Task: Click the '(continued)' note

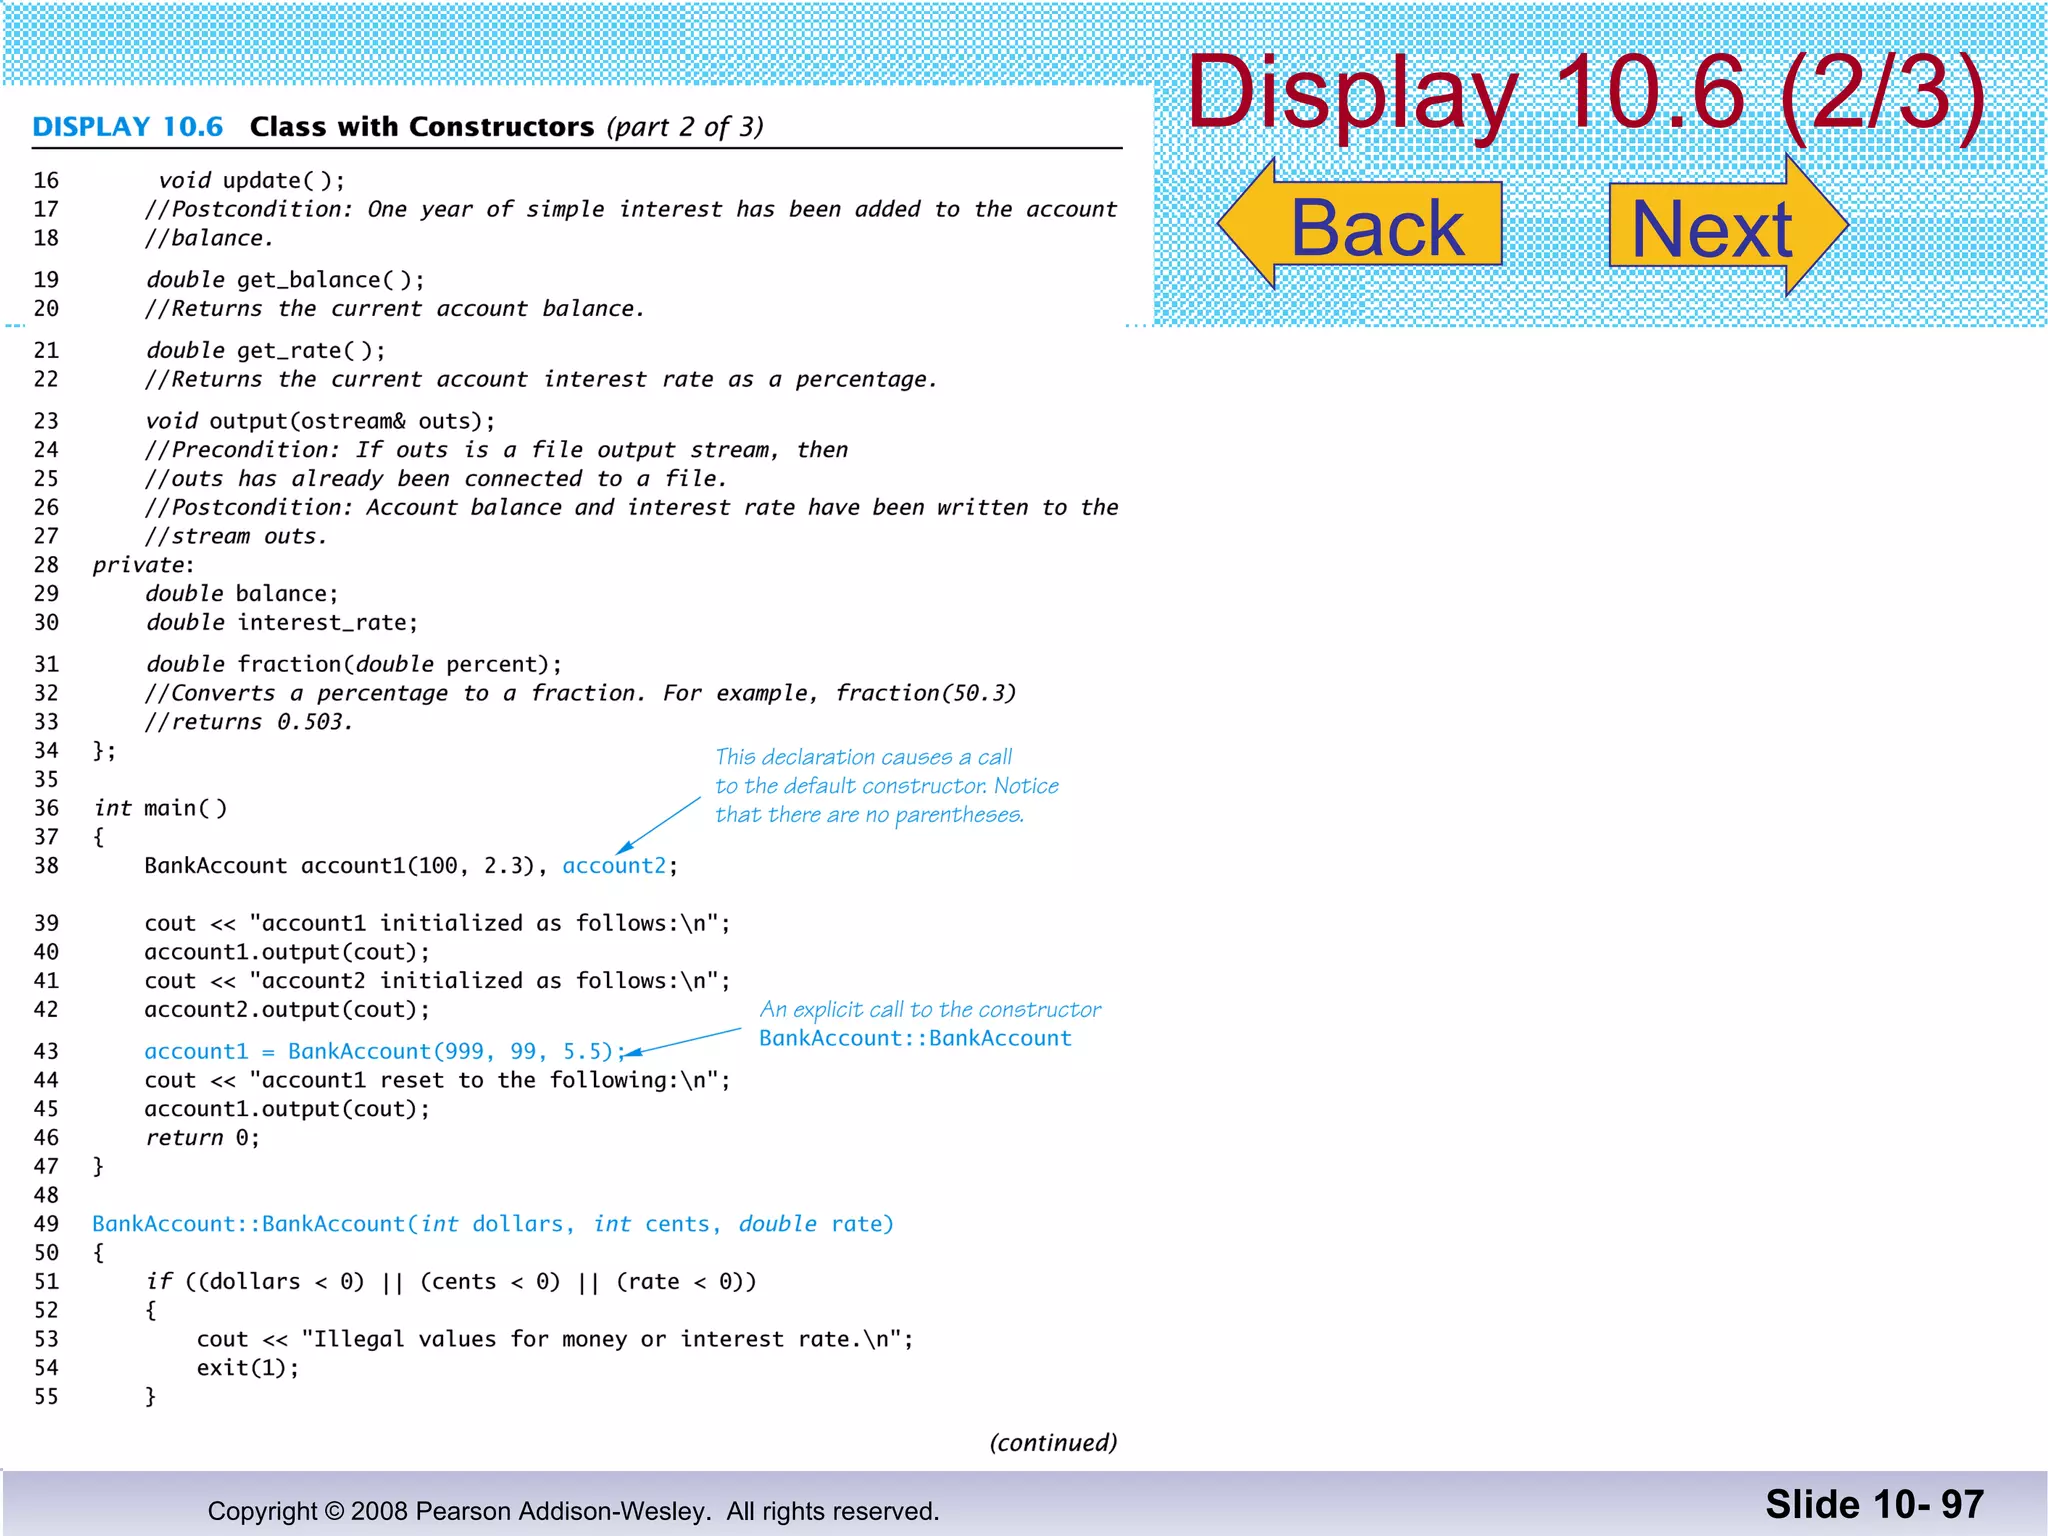Action: point(1053,1443)
